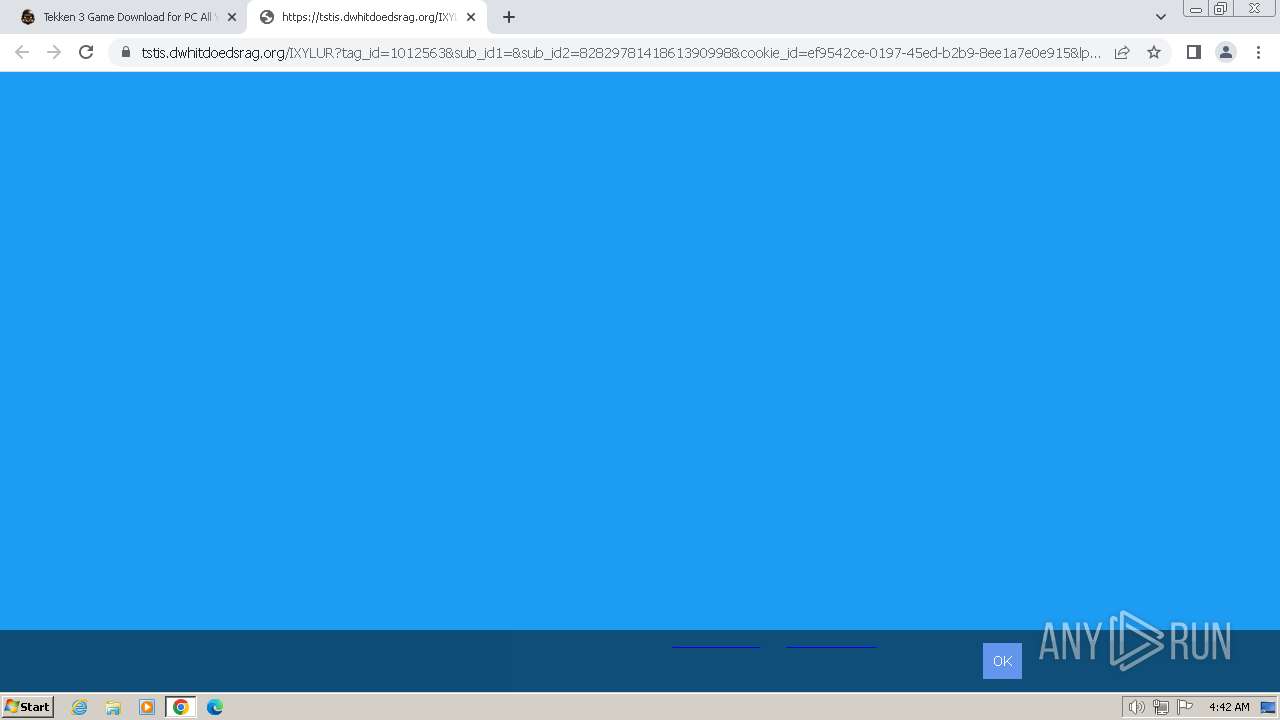Image resolution: width=1280 pixels, height=720 pixels.
Task: Open the network icon in the system tray
Action: pos(1161,707)
